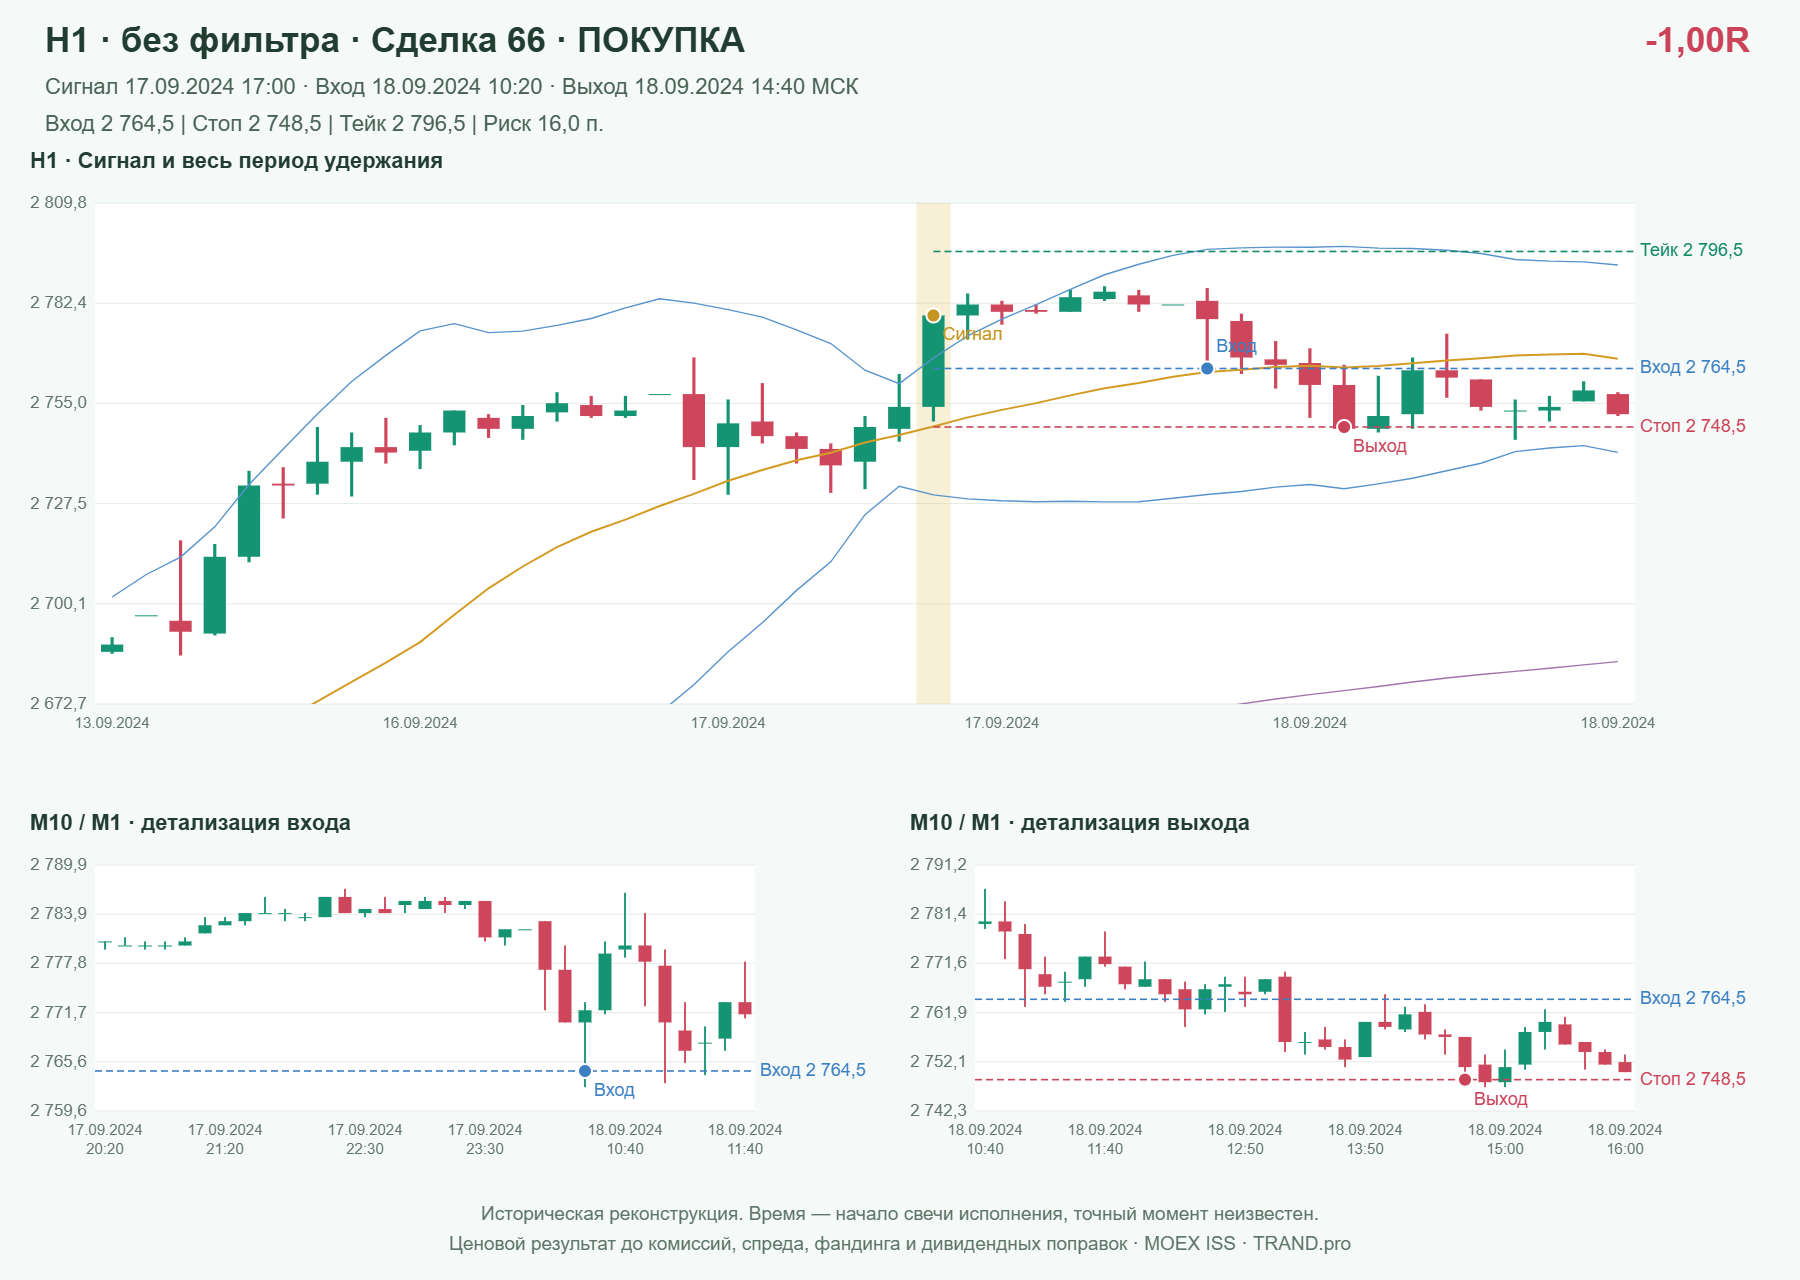Click the H1 price axis label 2 727,5
Viewport: 1800px width, 1280px height.
coord(58,504)
